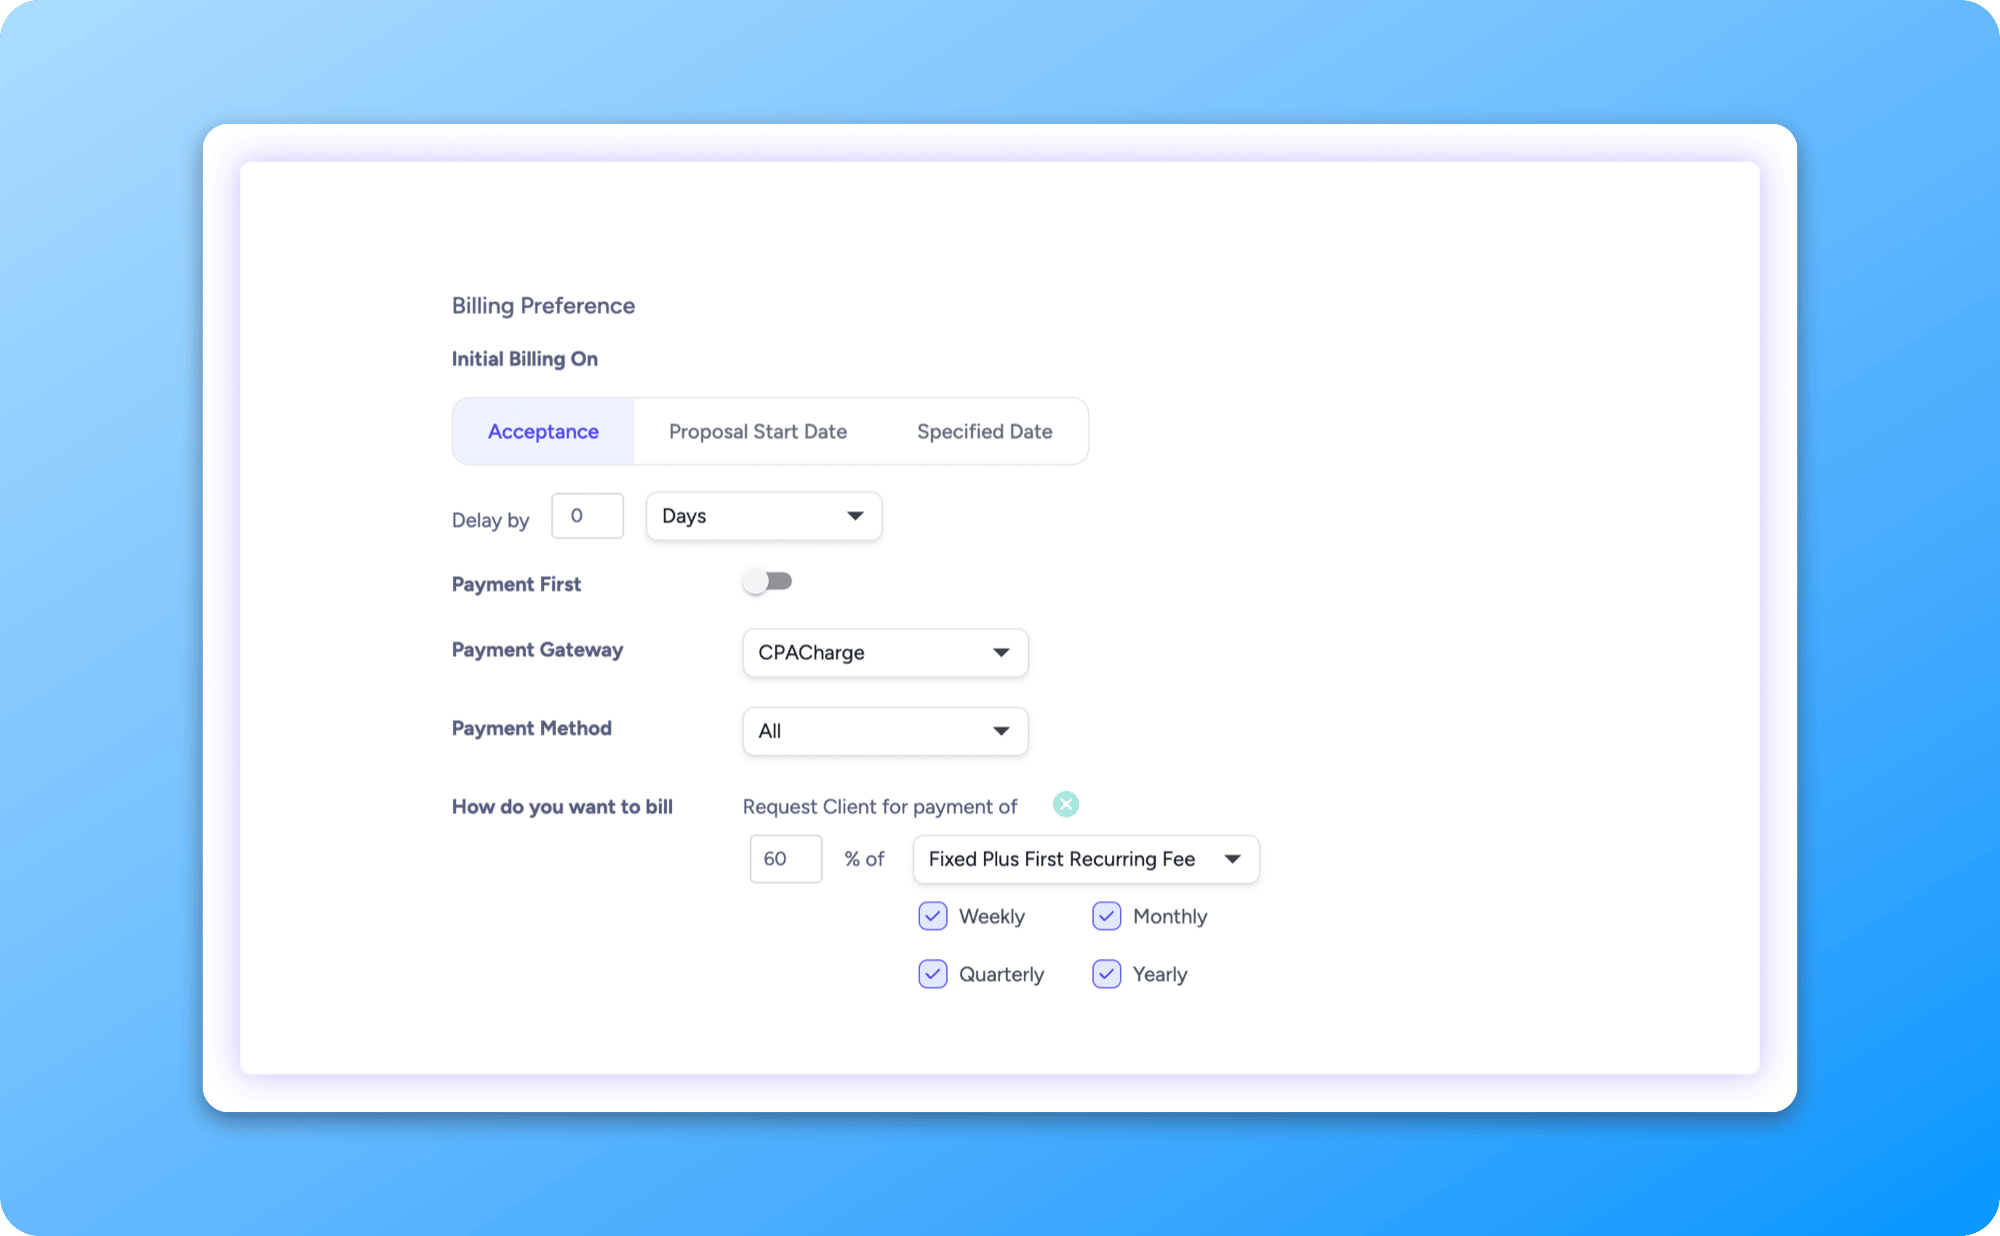
Task: Click the Days dropdown chevron
Action: point(854,516)
